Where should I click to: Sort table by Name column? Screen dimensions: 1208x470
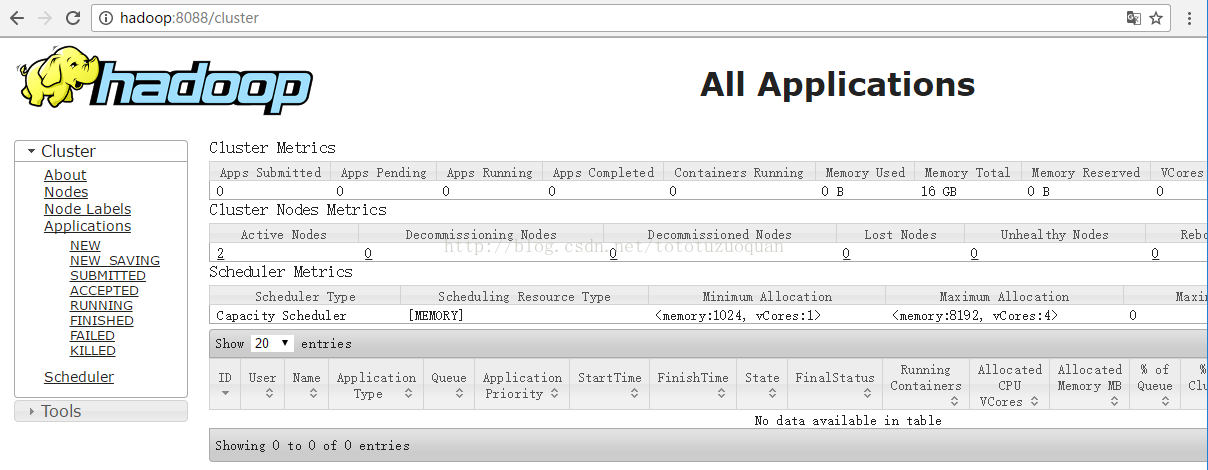pyautogui.click(x=307, y=385)
